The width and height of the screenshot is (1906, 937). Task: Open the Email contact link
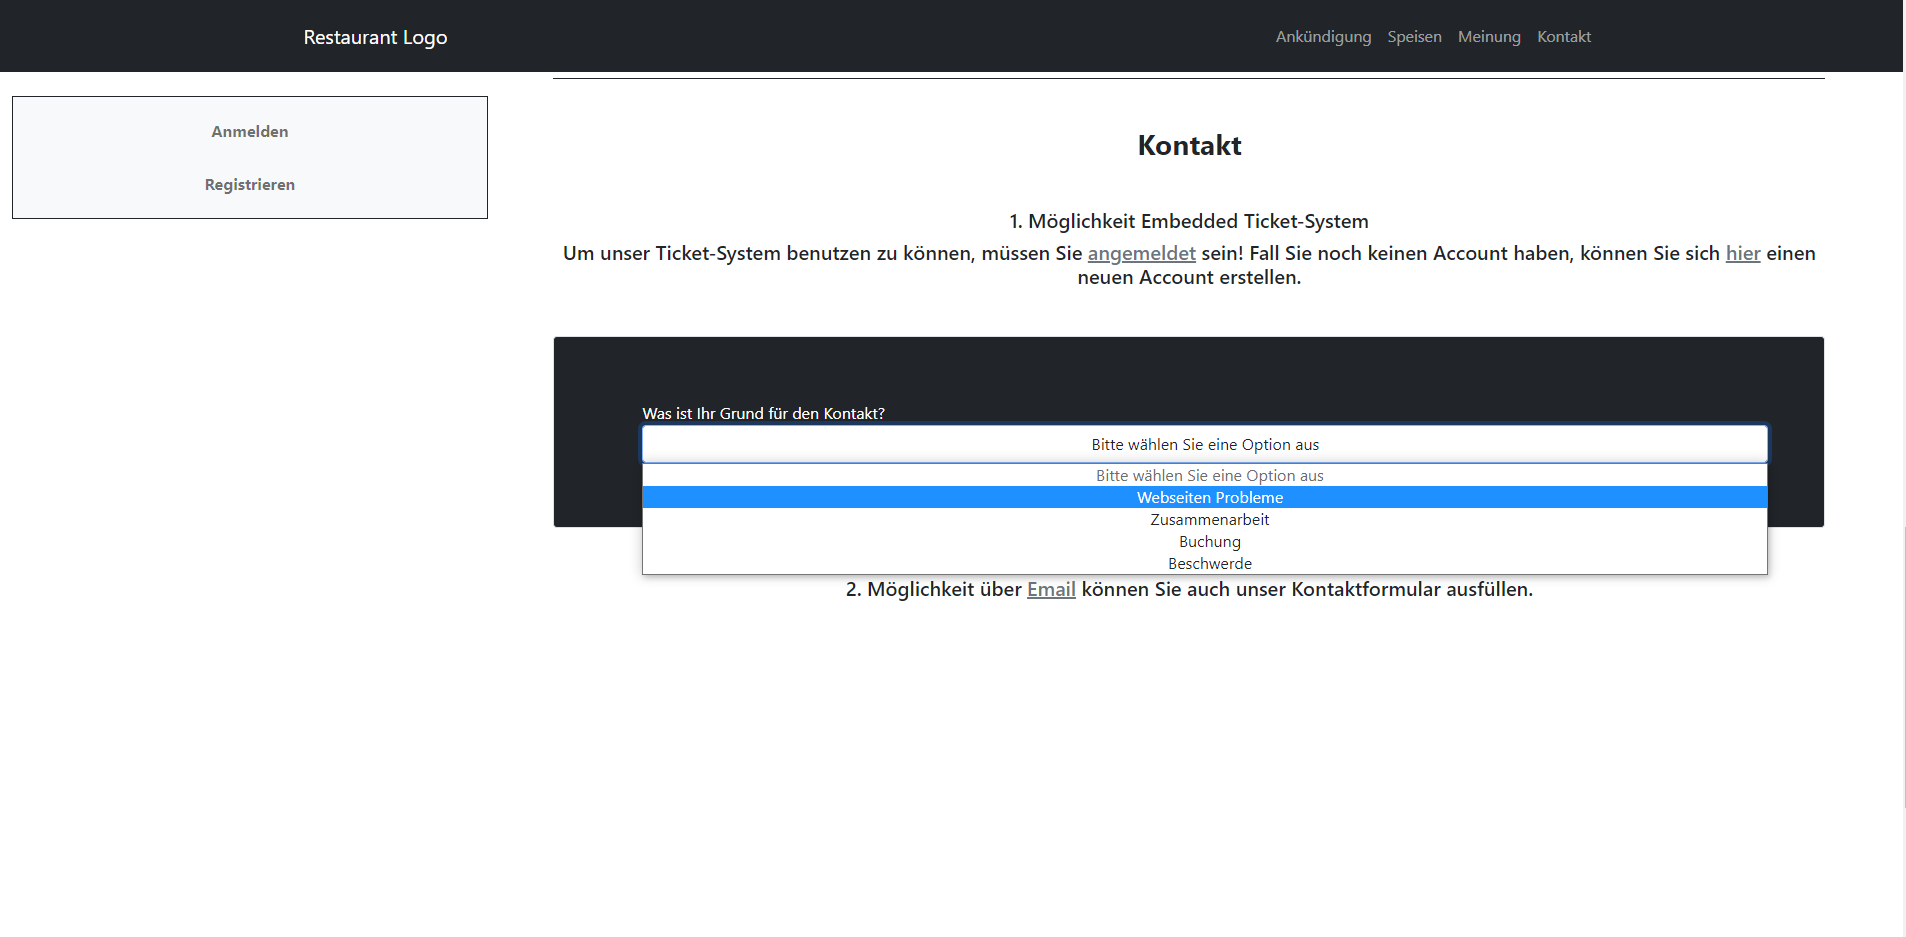1051,589
